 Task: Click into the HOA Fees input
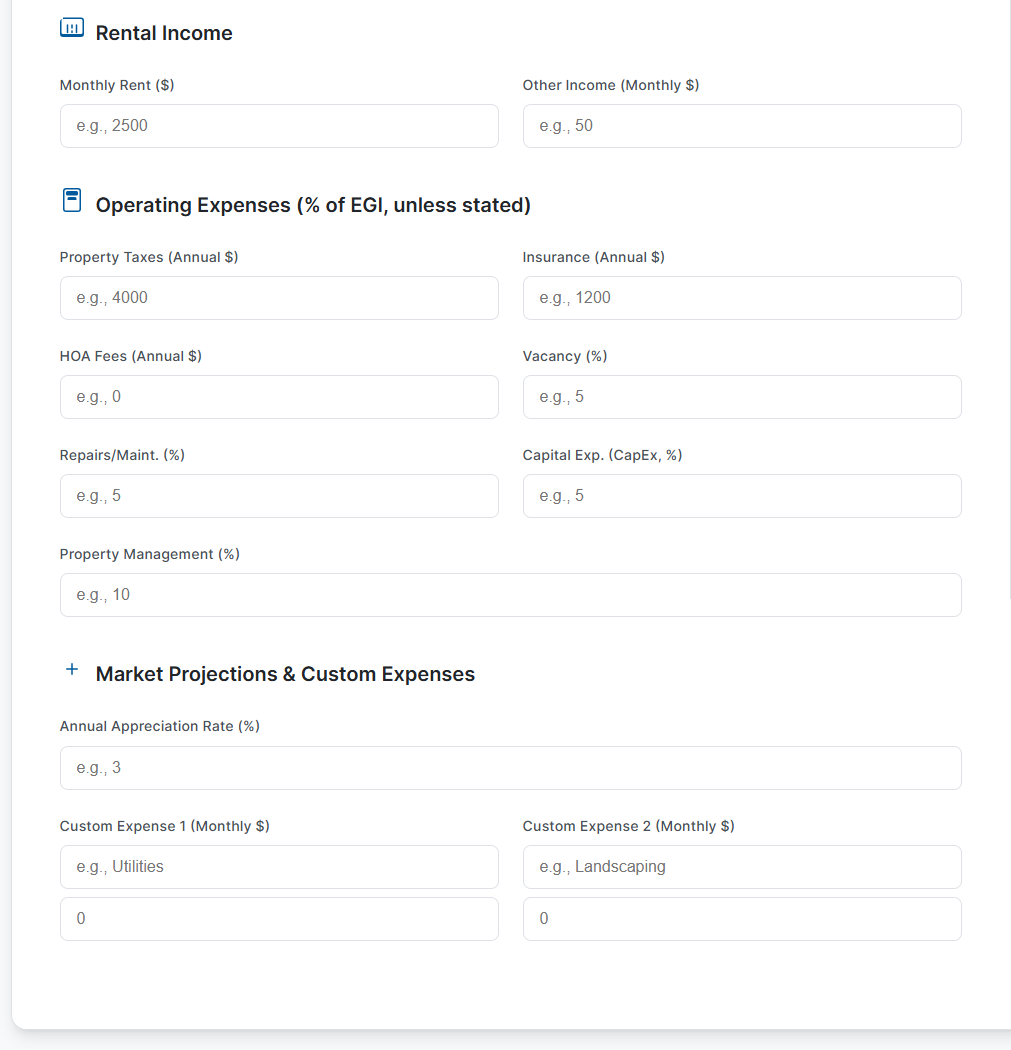pos(279,397)
